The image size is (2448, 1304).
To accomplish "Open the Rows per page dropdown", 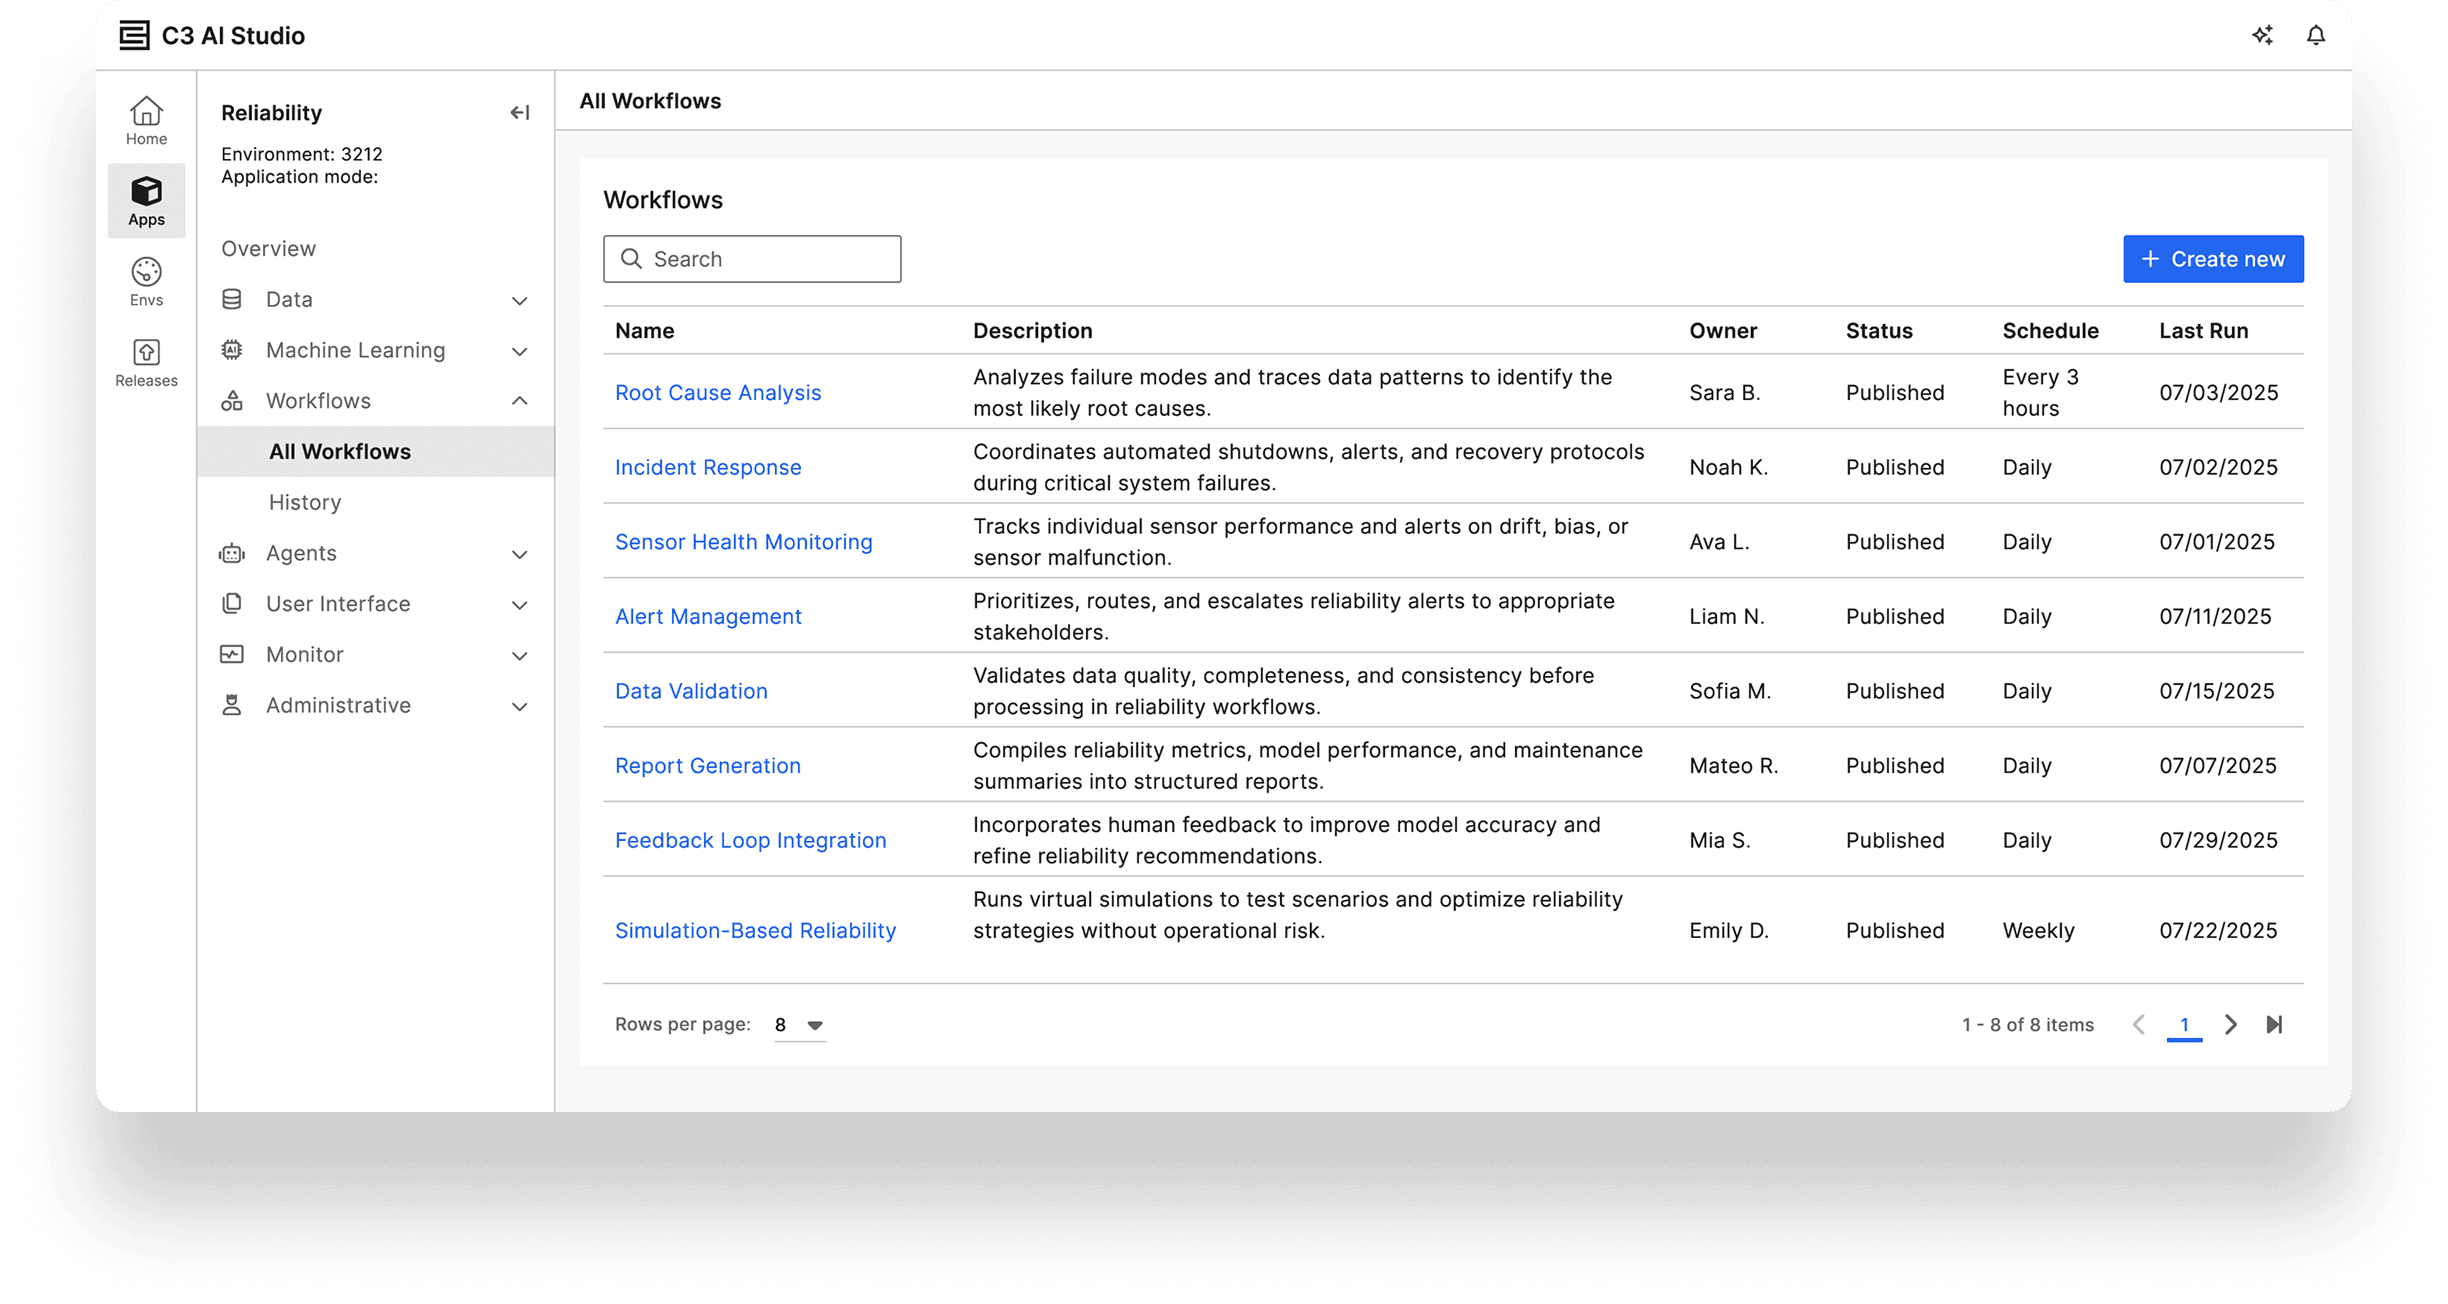I will tap(800, 1025).
